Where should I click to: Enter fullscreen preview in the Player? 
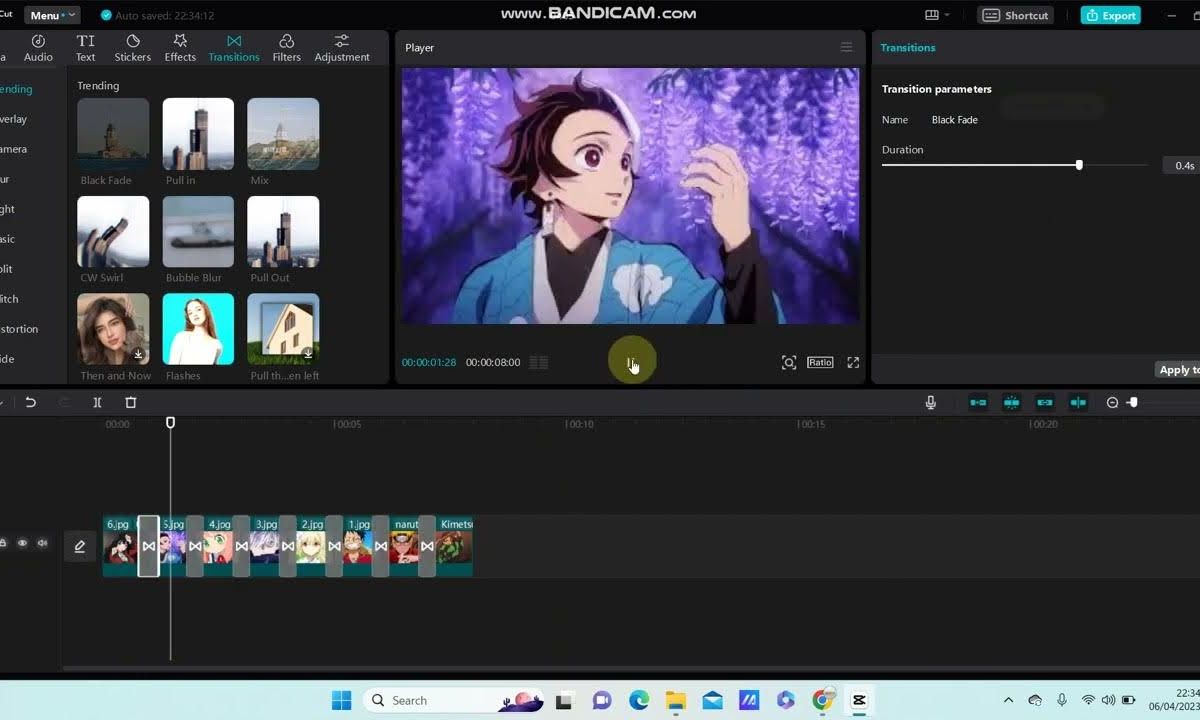pos(853,362)
